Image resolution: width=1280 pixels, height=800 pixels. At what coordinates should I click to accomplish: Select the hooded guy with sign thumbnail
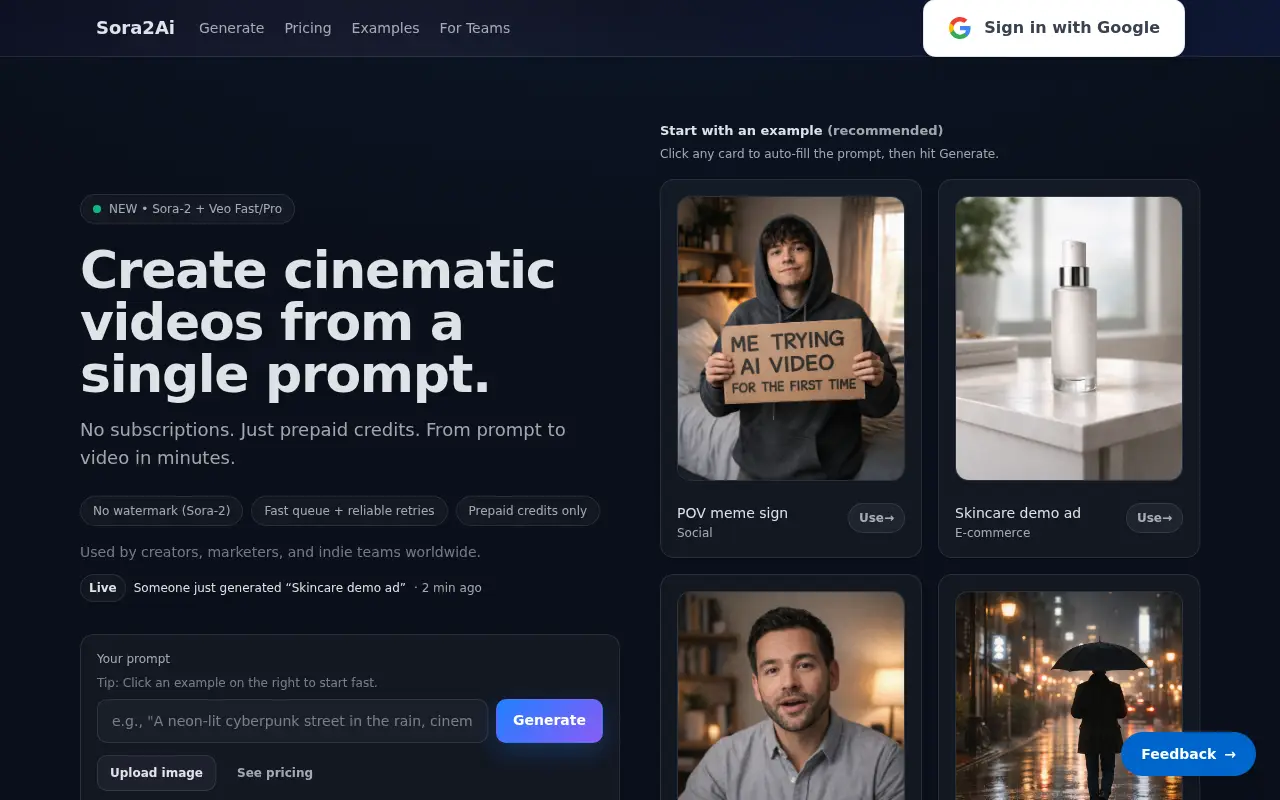pos(791,338)
